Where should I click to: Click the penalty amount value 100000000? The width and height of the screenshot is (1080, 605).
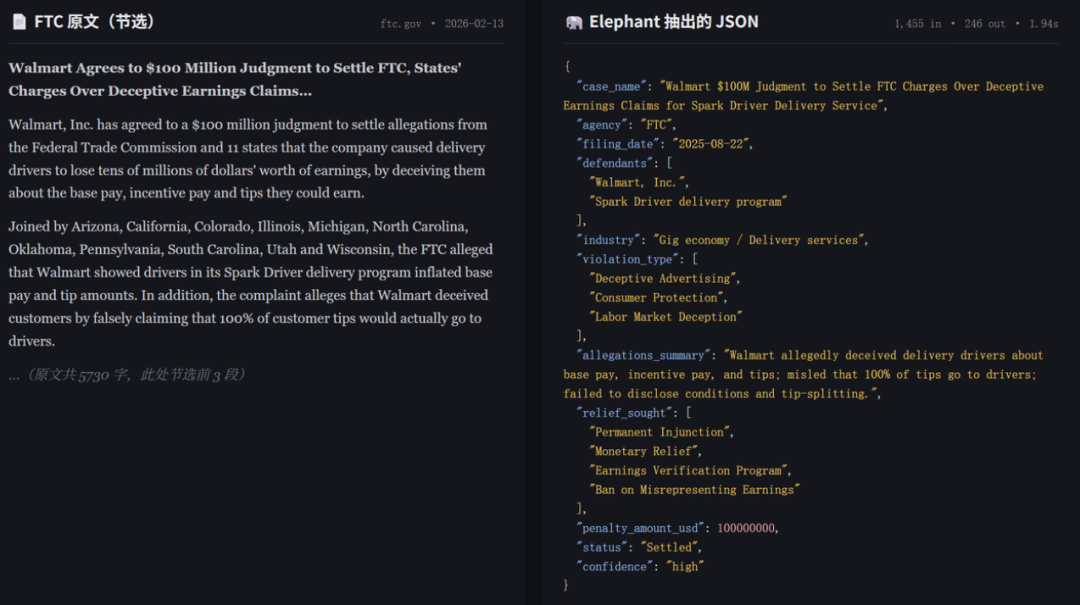click(746, 528)
